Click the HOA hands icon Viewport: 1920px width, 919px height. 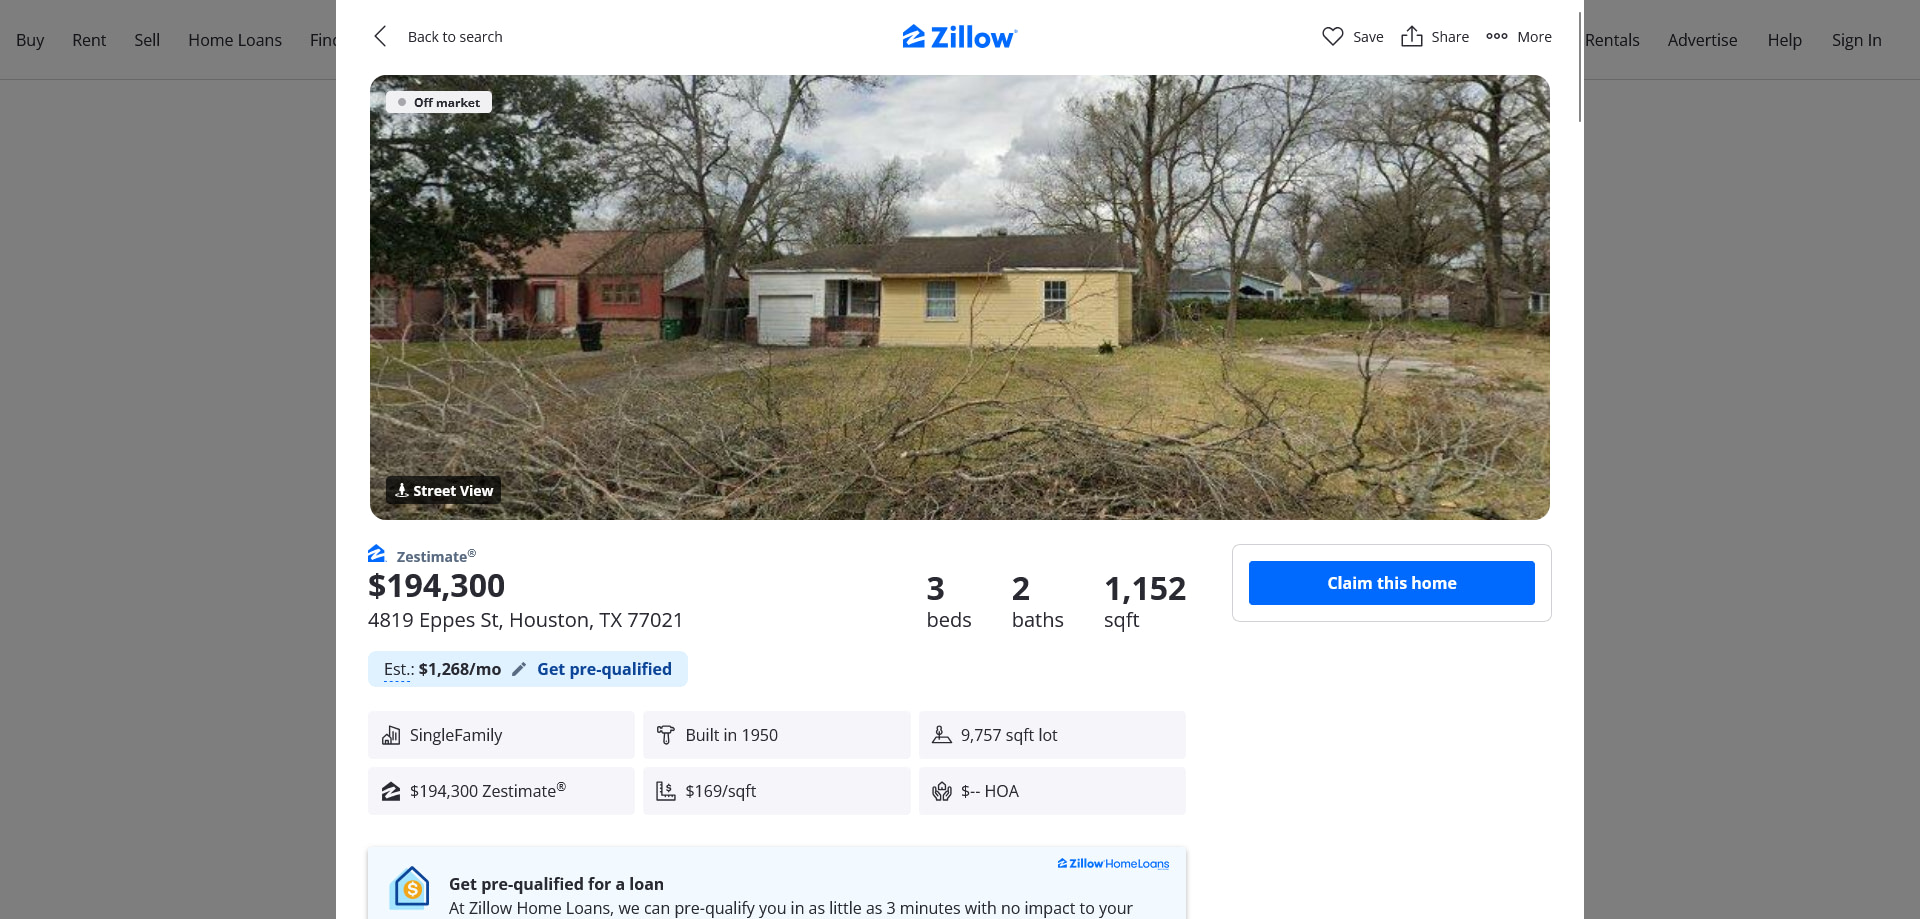pyautogui.click(x=941, y=791)
